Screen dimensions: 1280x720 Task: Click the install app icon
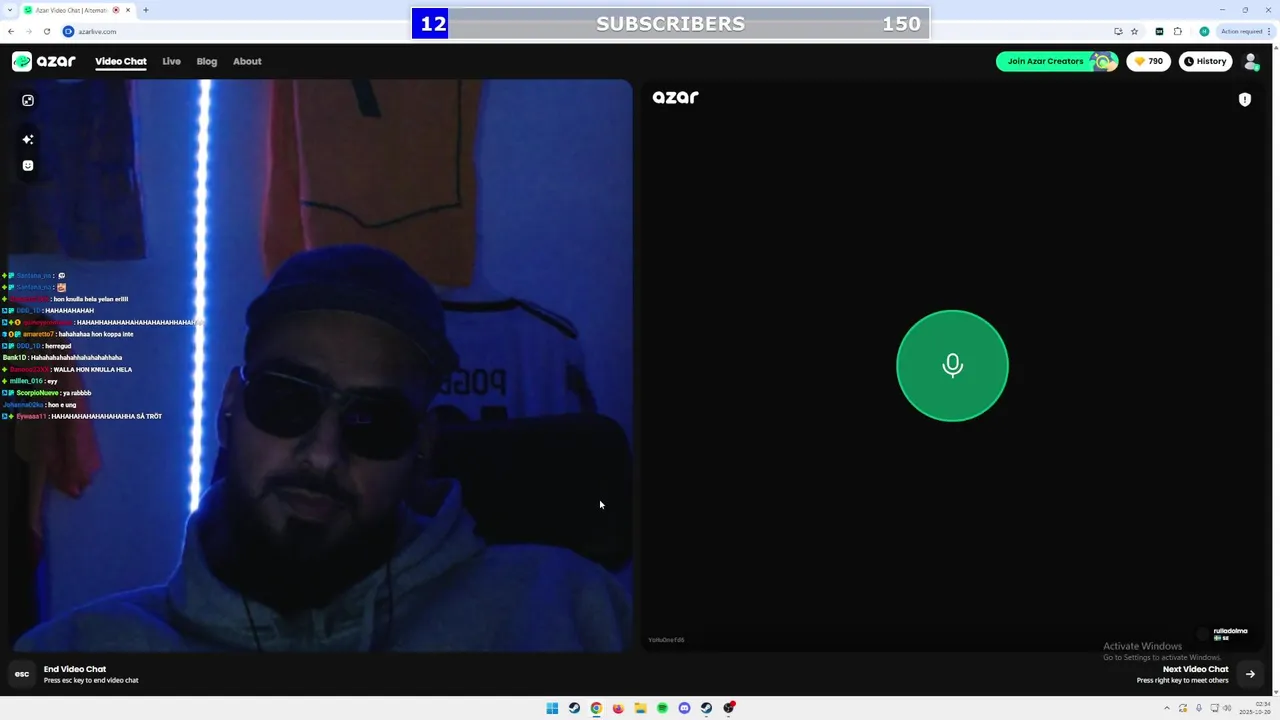click(1118, 31)
